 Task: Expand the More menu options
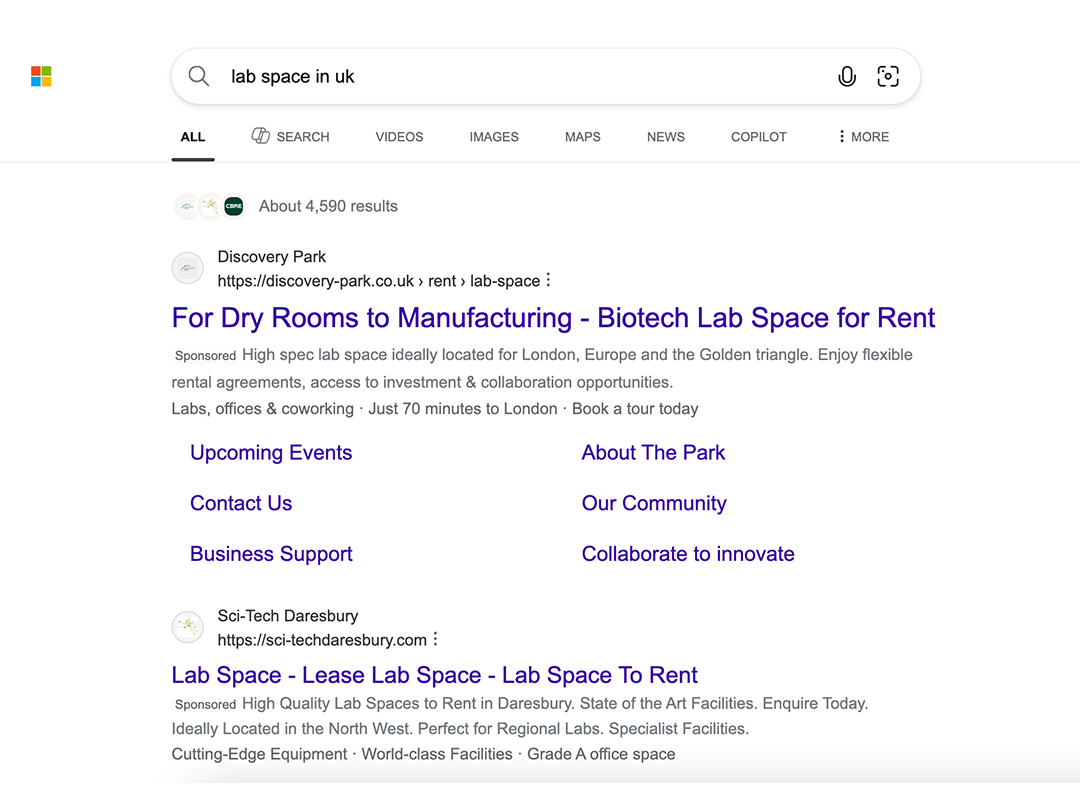pyautogui.click(x=863, y=137)
